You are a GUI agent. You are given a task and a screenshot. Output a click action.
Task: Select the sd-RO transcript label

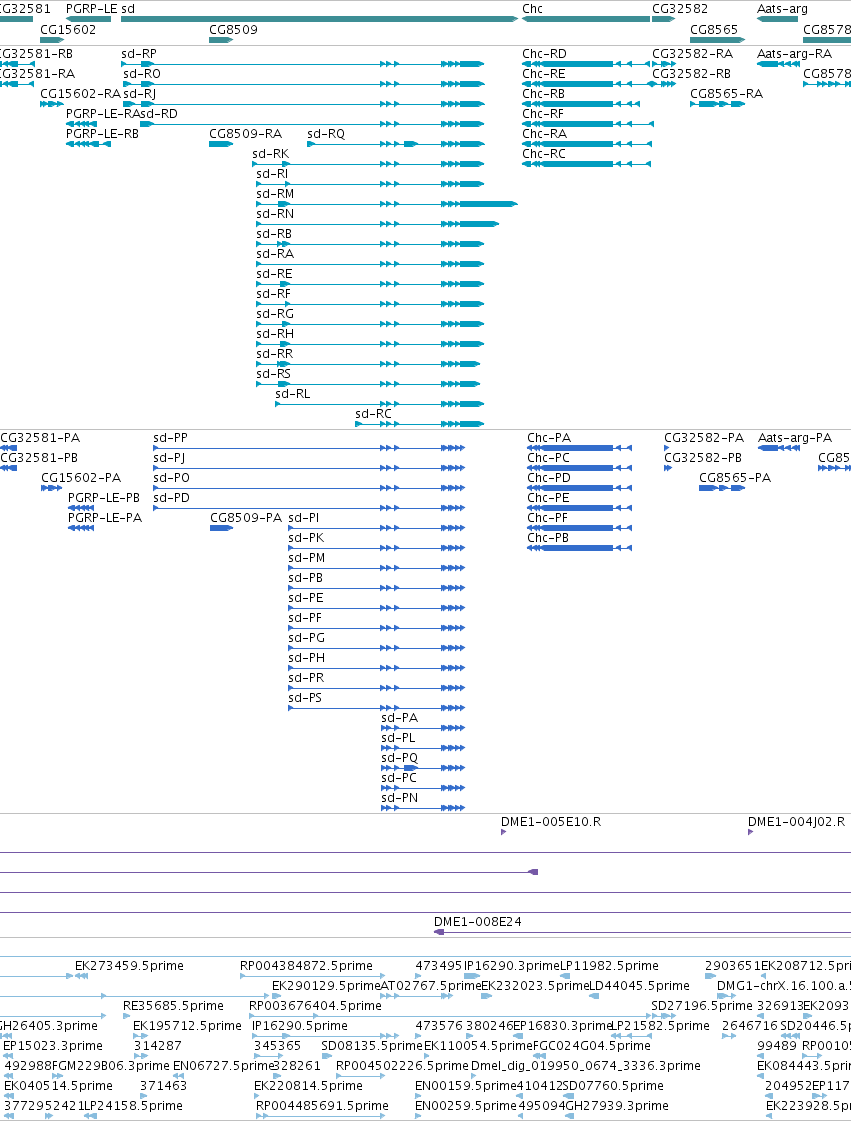coord(142,74)
